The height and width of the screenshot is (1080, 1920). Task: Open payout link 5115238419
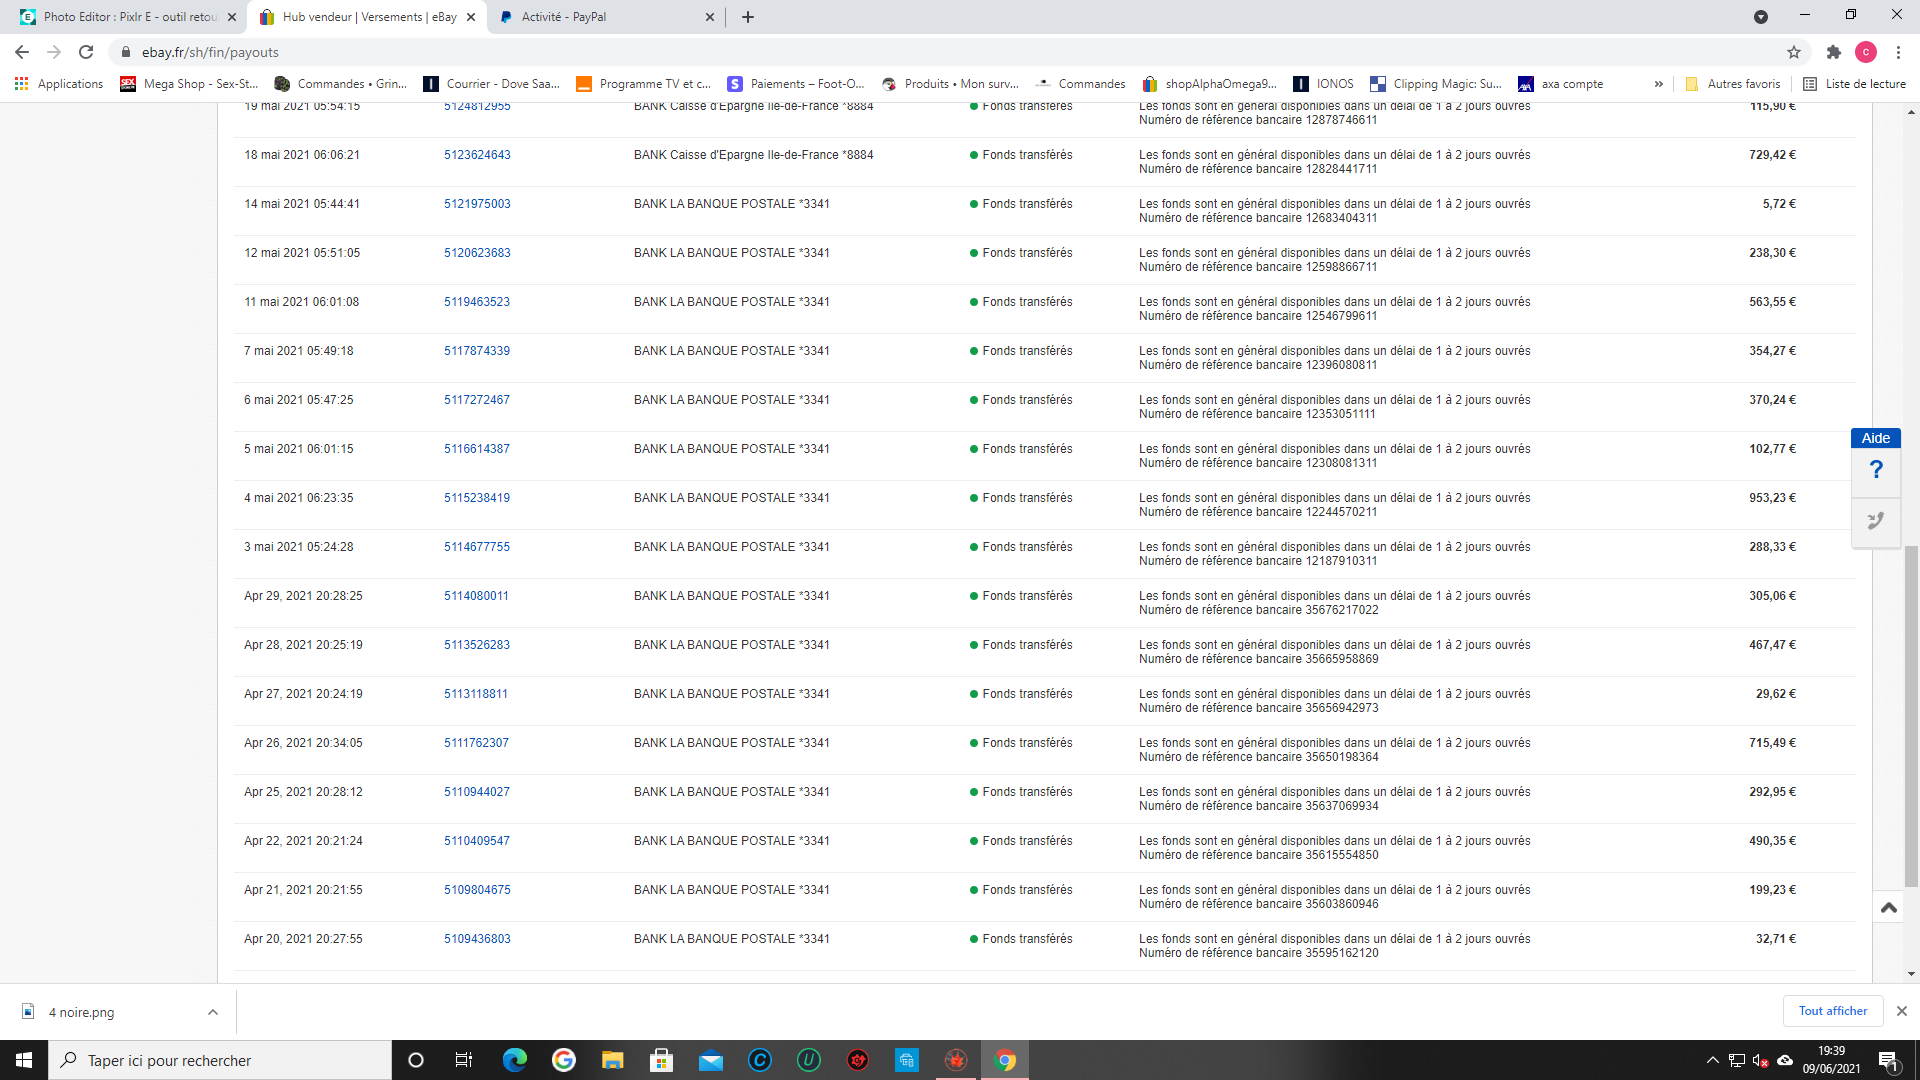477,498
